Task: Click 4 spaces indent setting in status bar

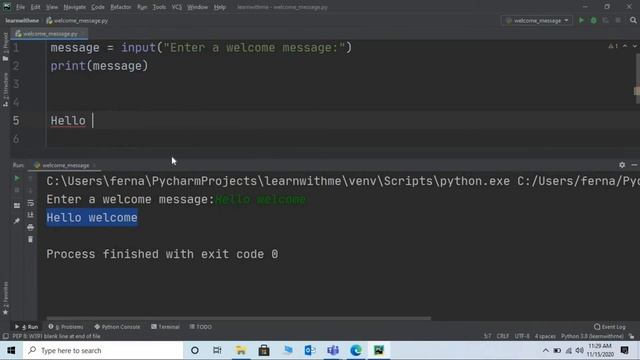Action: point(545,336)
